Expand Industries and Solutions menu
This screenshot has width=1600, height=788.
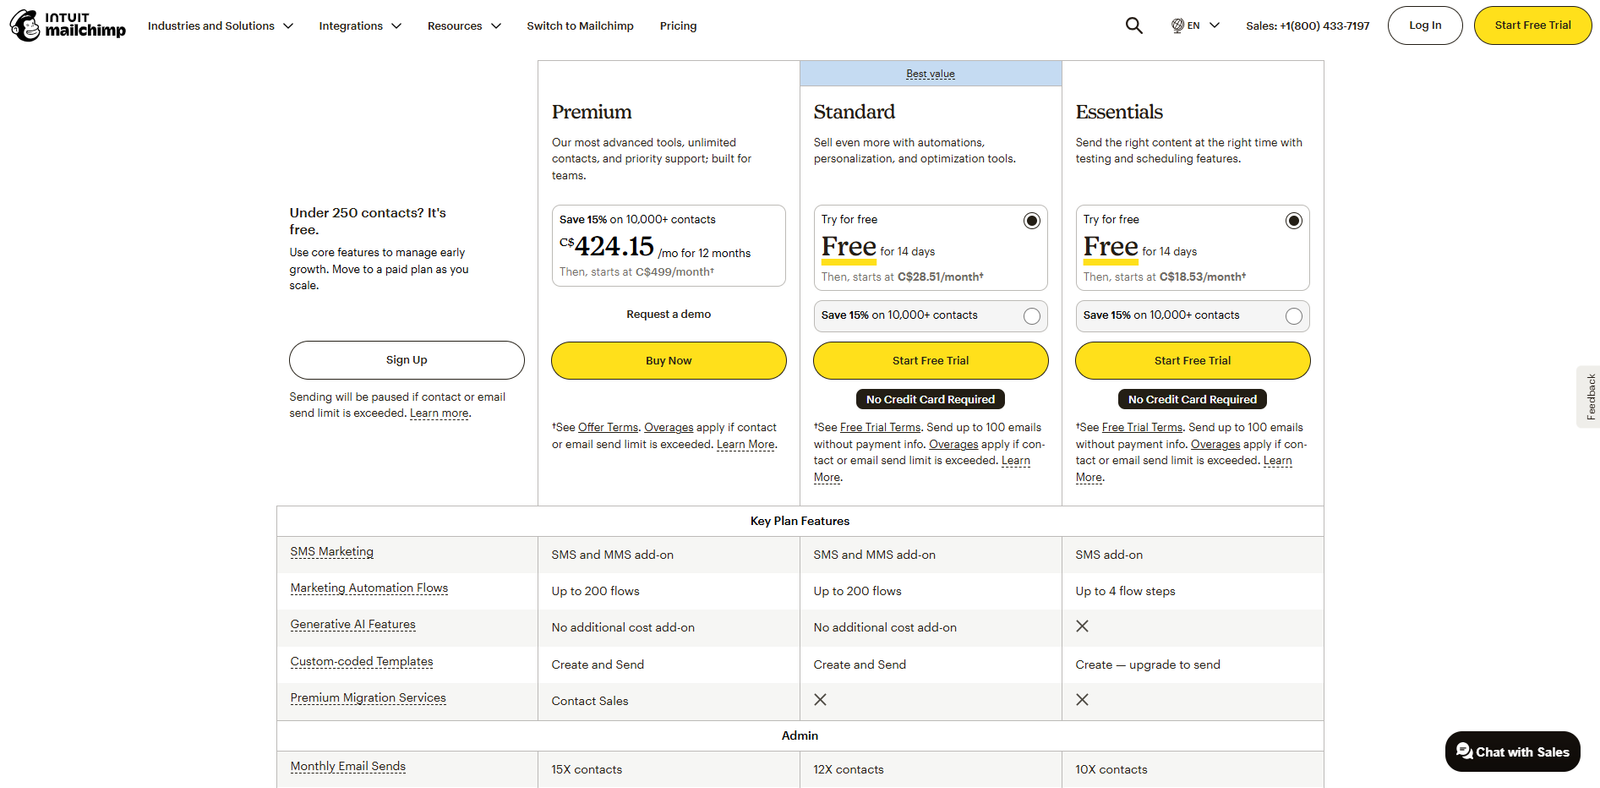pos(221,26)
